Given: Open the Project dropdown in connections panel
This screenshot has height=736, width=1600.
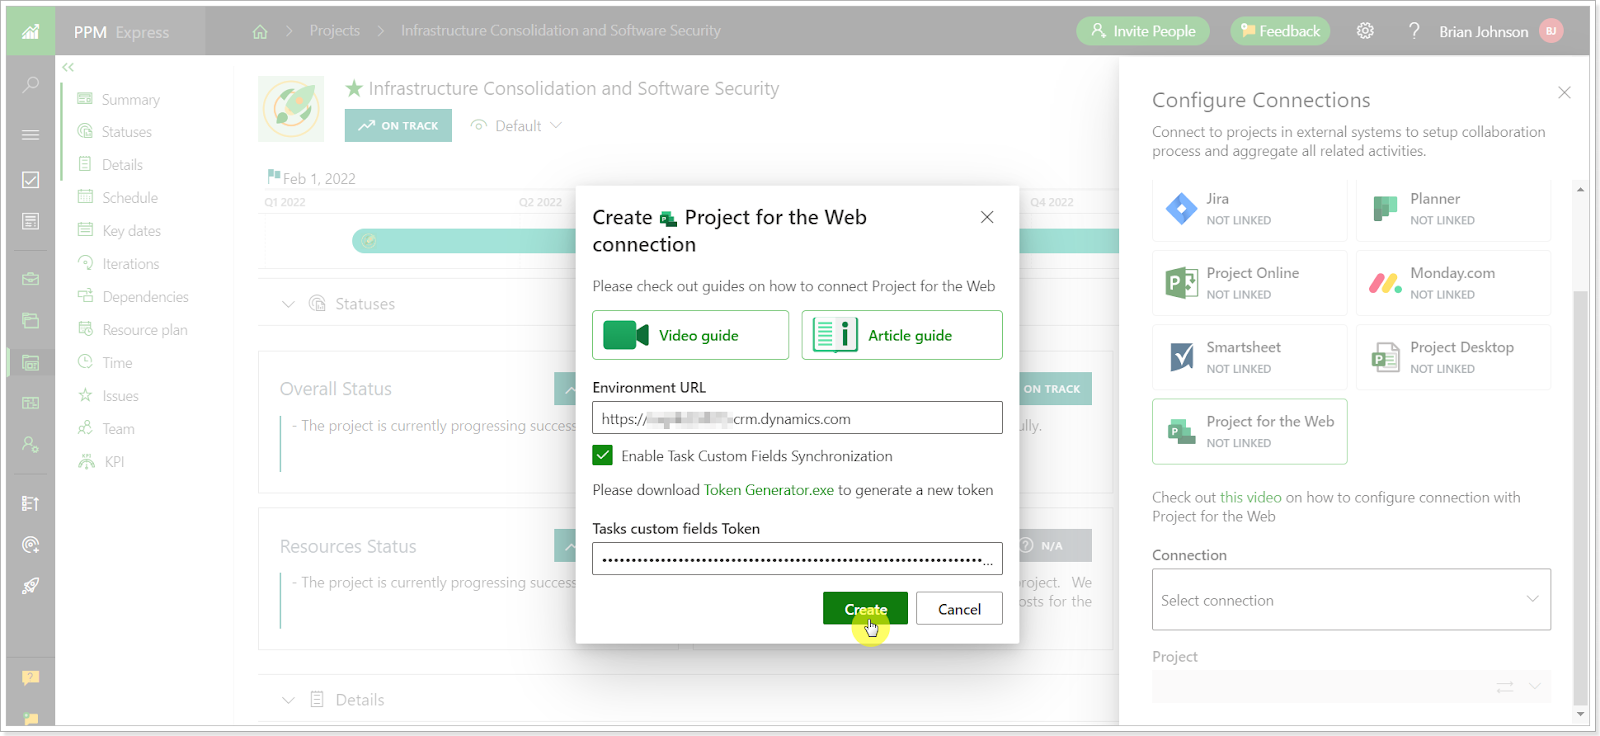Looking at the screenshot, I should pos(1351,686).
